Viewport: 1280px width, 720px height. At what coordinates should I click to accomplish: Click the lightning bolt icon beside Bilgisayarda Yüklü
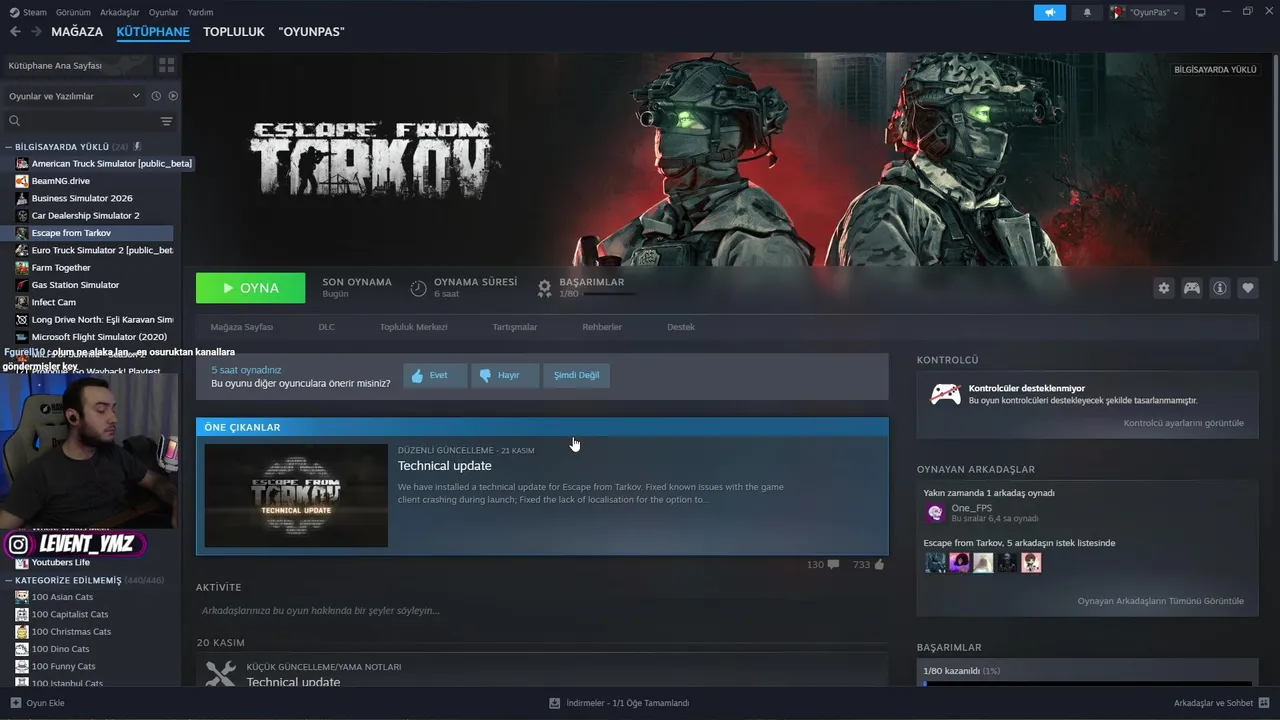(x=137, y=147)
